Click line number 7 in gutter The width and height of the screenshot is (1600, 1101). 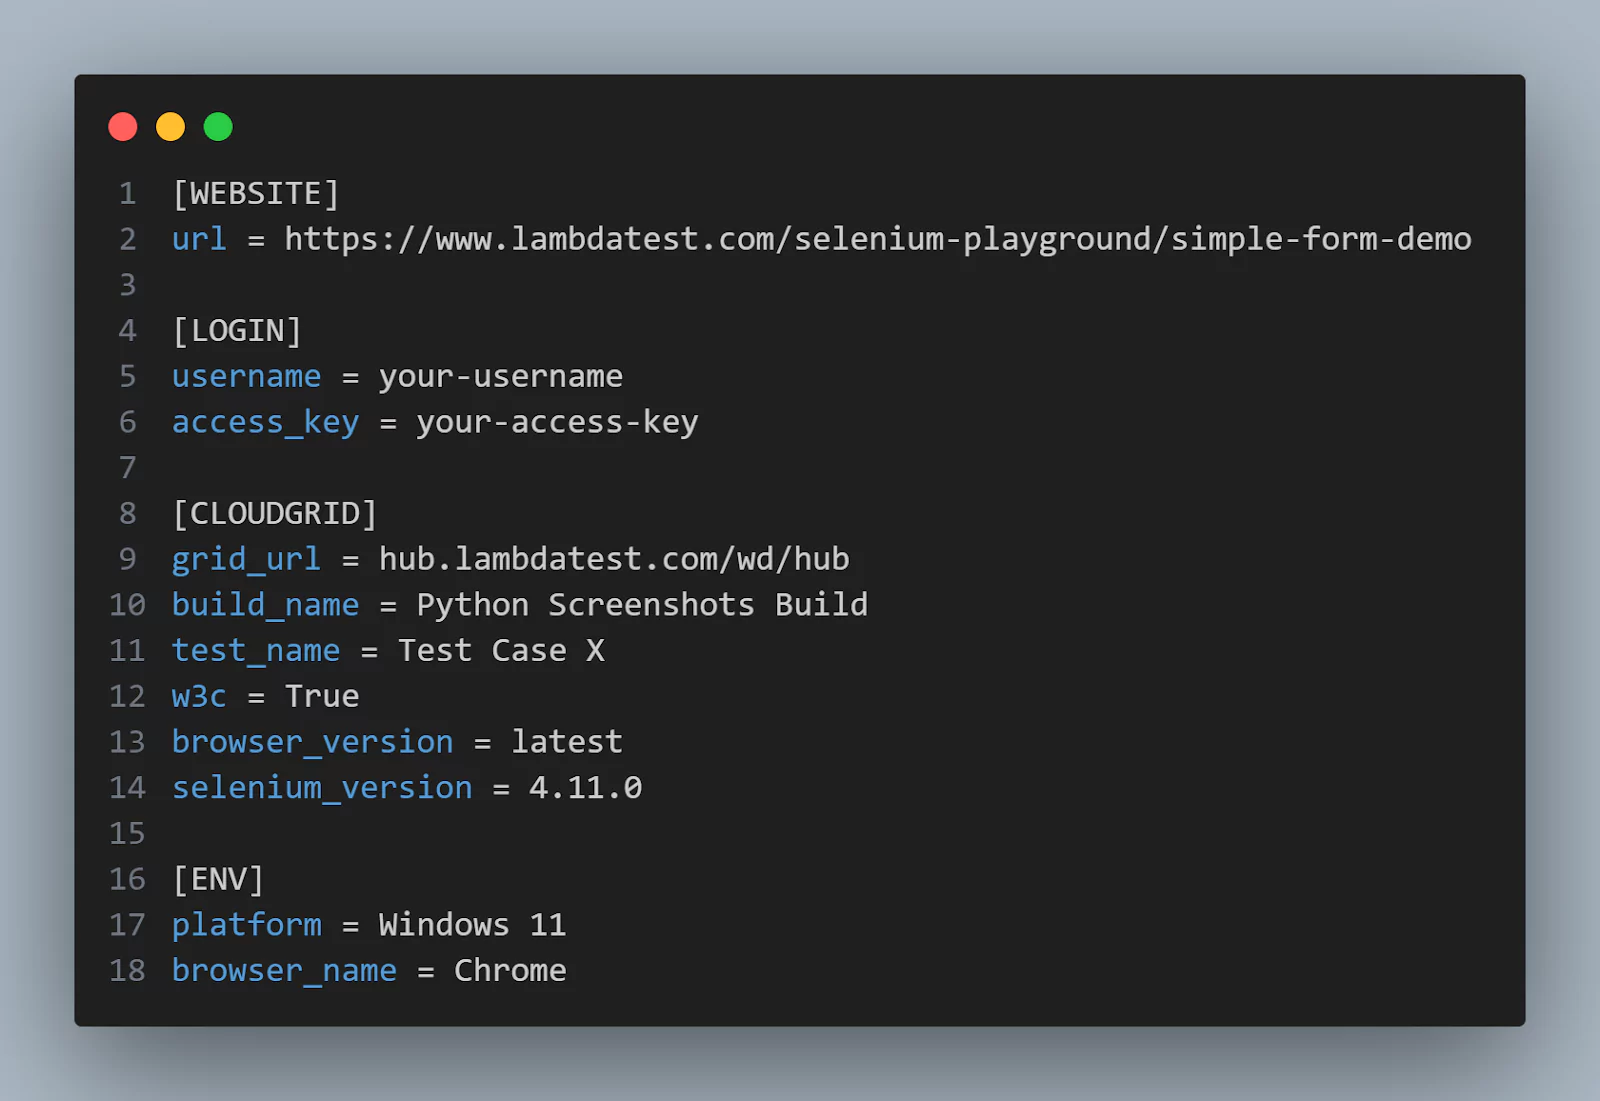tap(128, 468)
